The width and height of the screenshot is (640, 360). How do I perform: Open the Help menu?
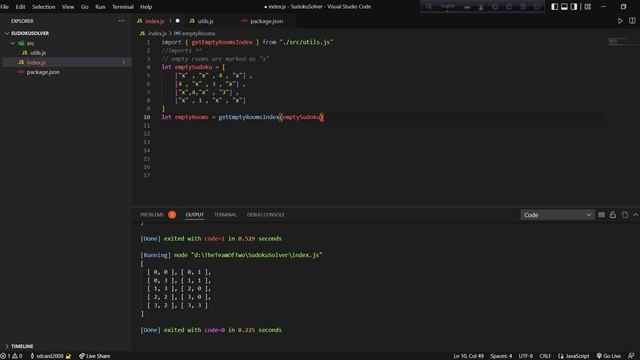point(146,7)
